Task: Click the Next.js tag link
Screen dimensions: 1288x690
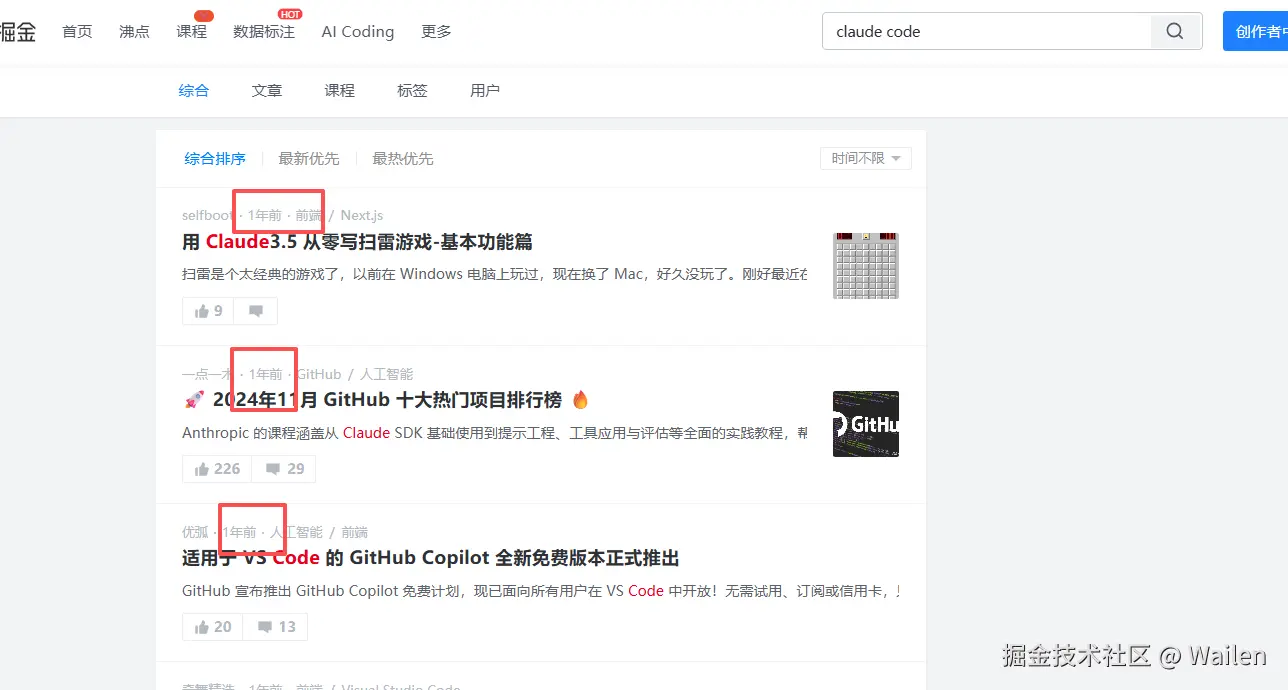Action: point(362,215)
